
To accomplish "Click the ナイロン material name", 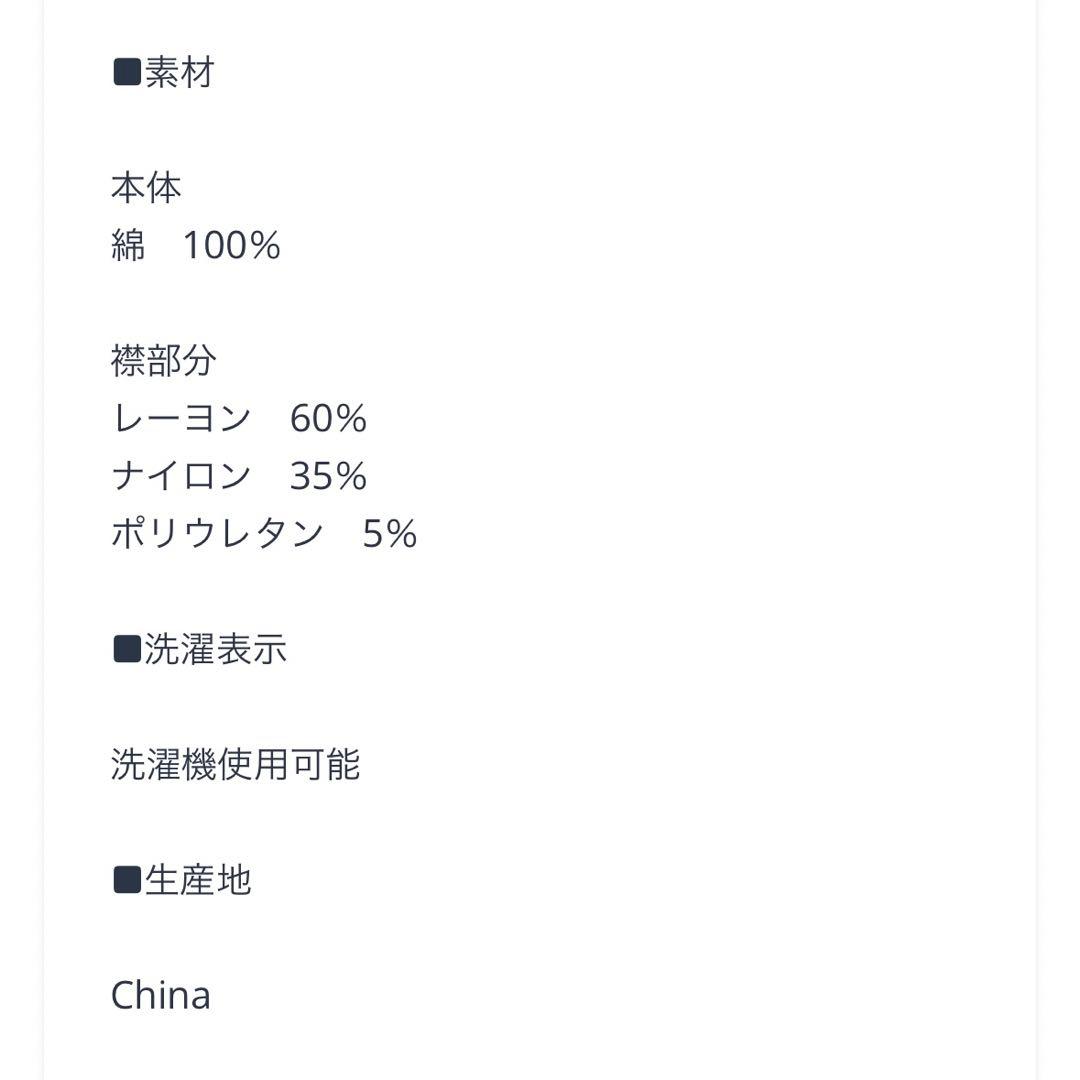I will click(181, 476).
